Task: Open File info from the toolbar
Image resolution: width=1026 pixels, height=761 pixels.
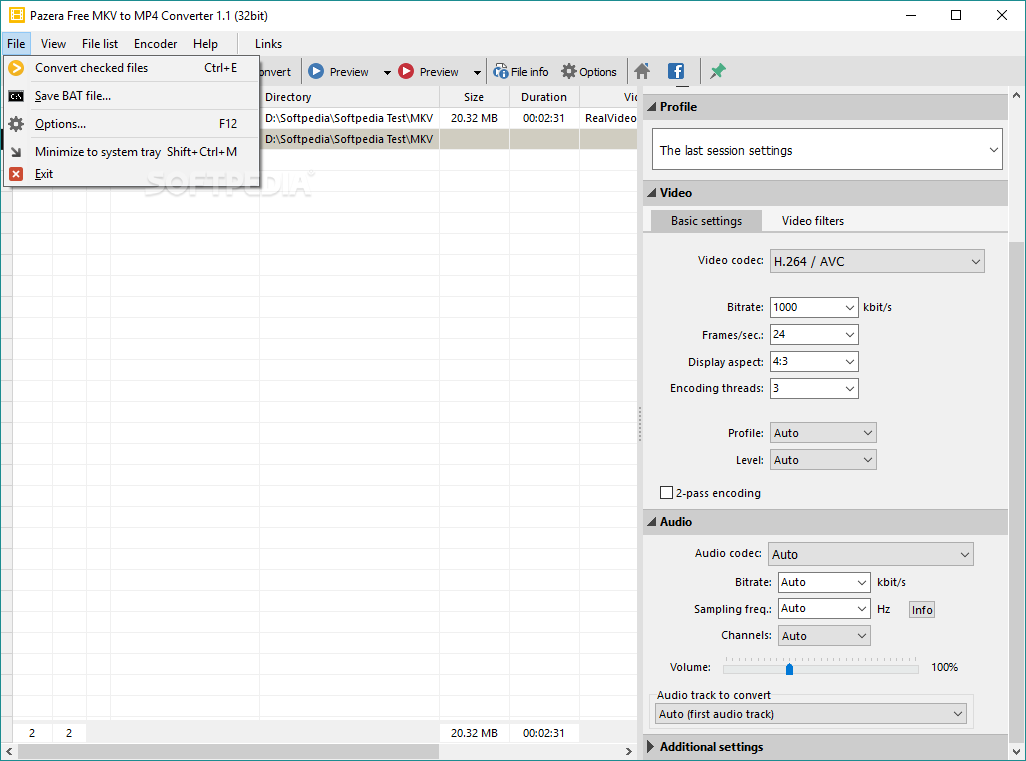Action: coord(521,71)
